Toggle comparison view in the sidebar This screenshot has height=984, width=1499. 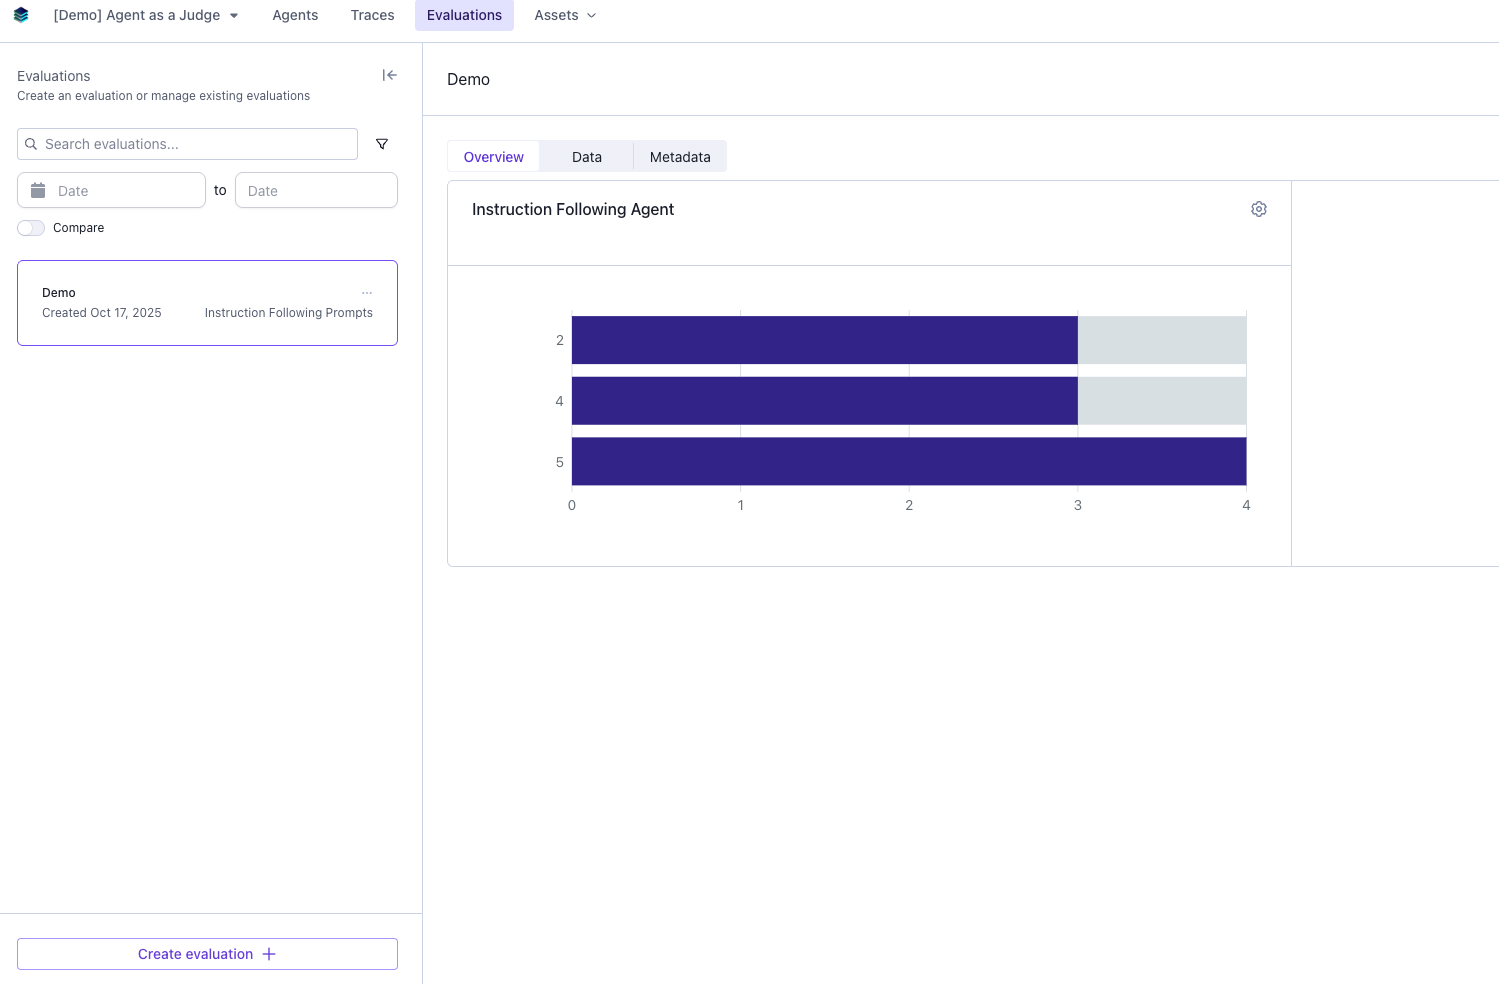coord(30,228)
